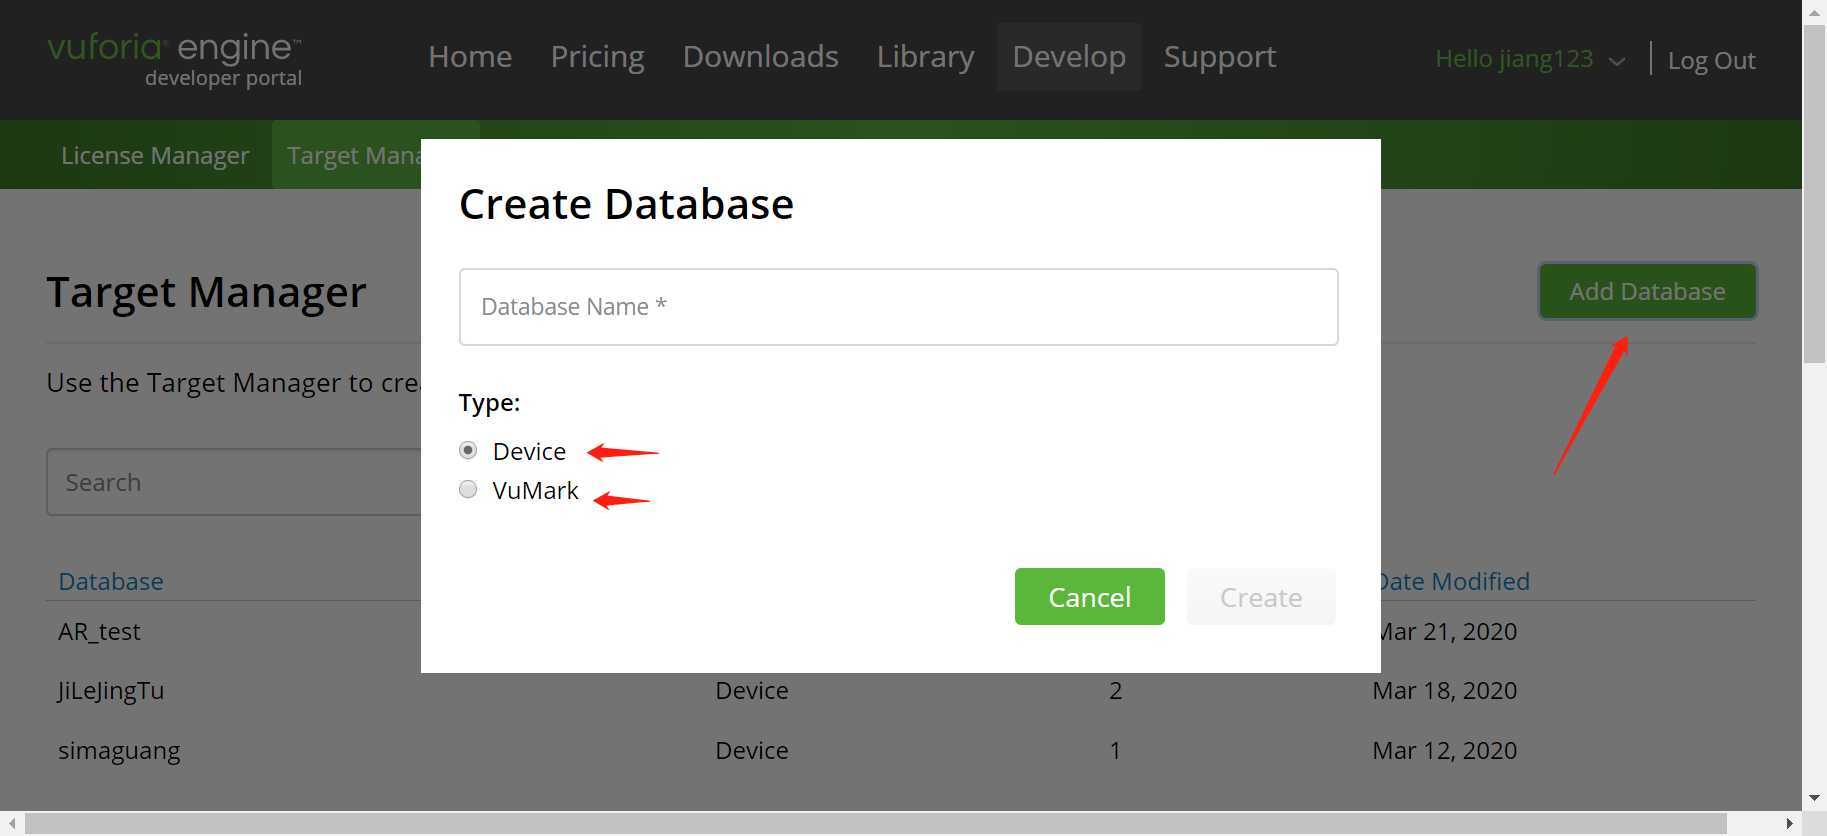
Task: Click the Create button in dialog
Action: click(x=1261, y=597)
